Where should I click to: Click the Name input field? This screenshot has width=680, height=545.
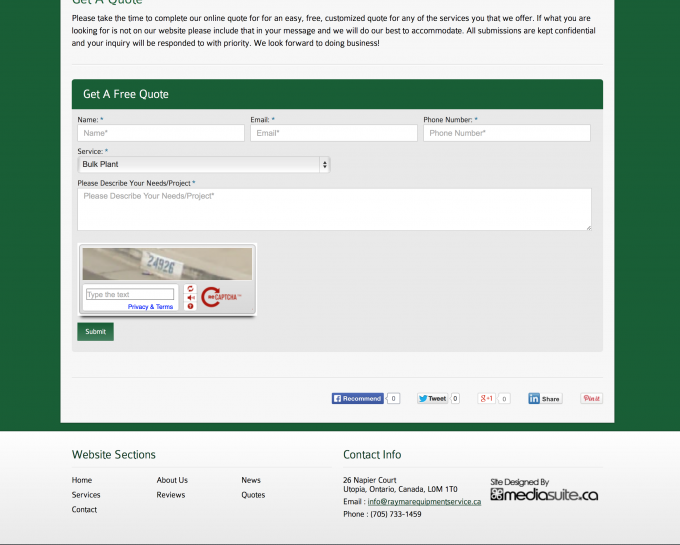coord(160,133)
